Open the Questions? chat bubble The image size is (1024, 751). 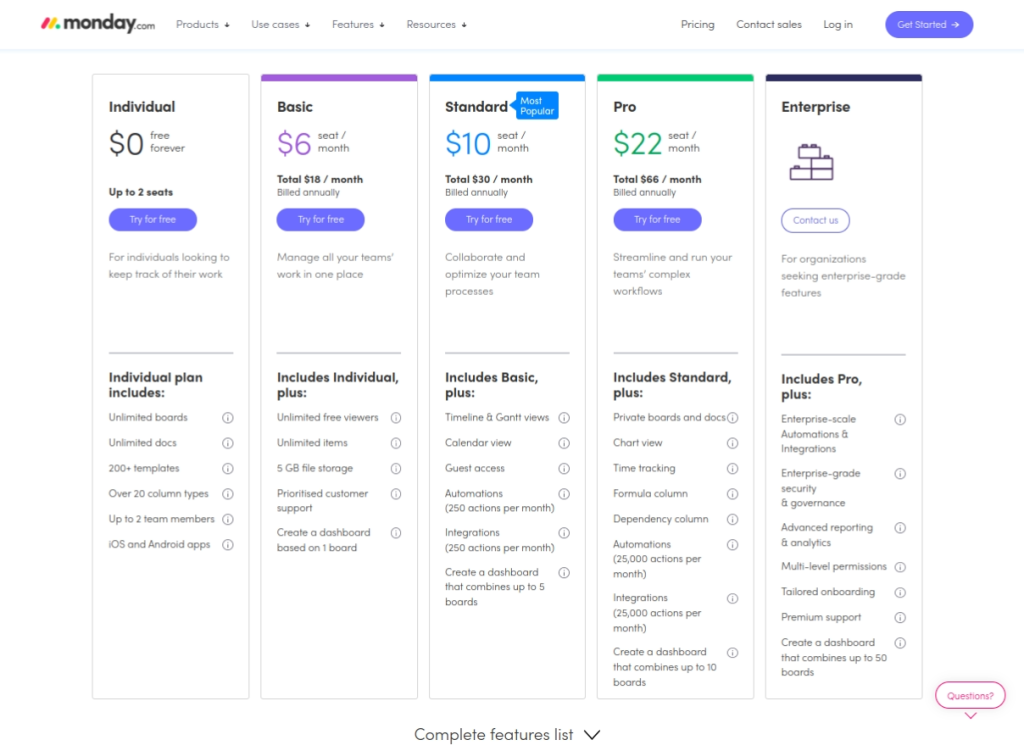[969, 695]
